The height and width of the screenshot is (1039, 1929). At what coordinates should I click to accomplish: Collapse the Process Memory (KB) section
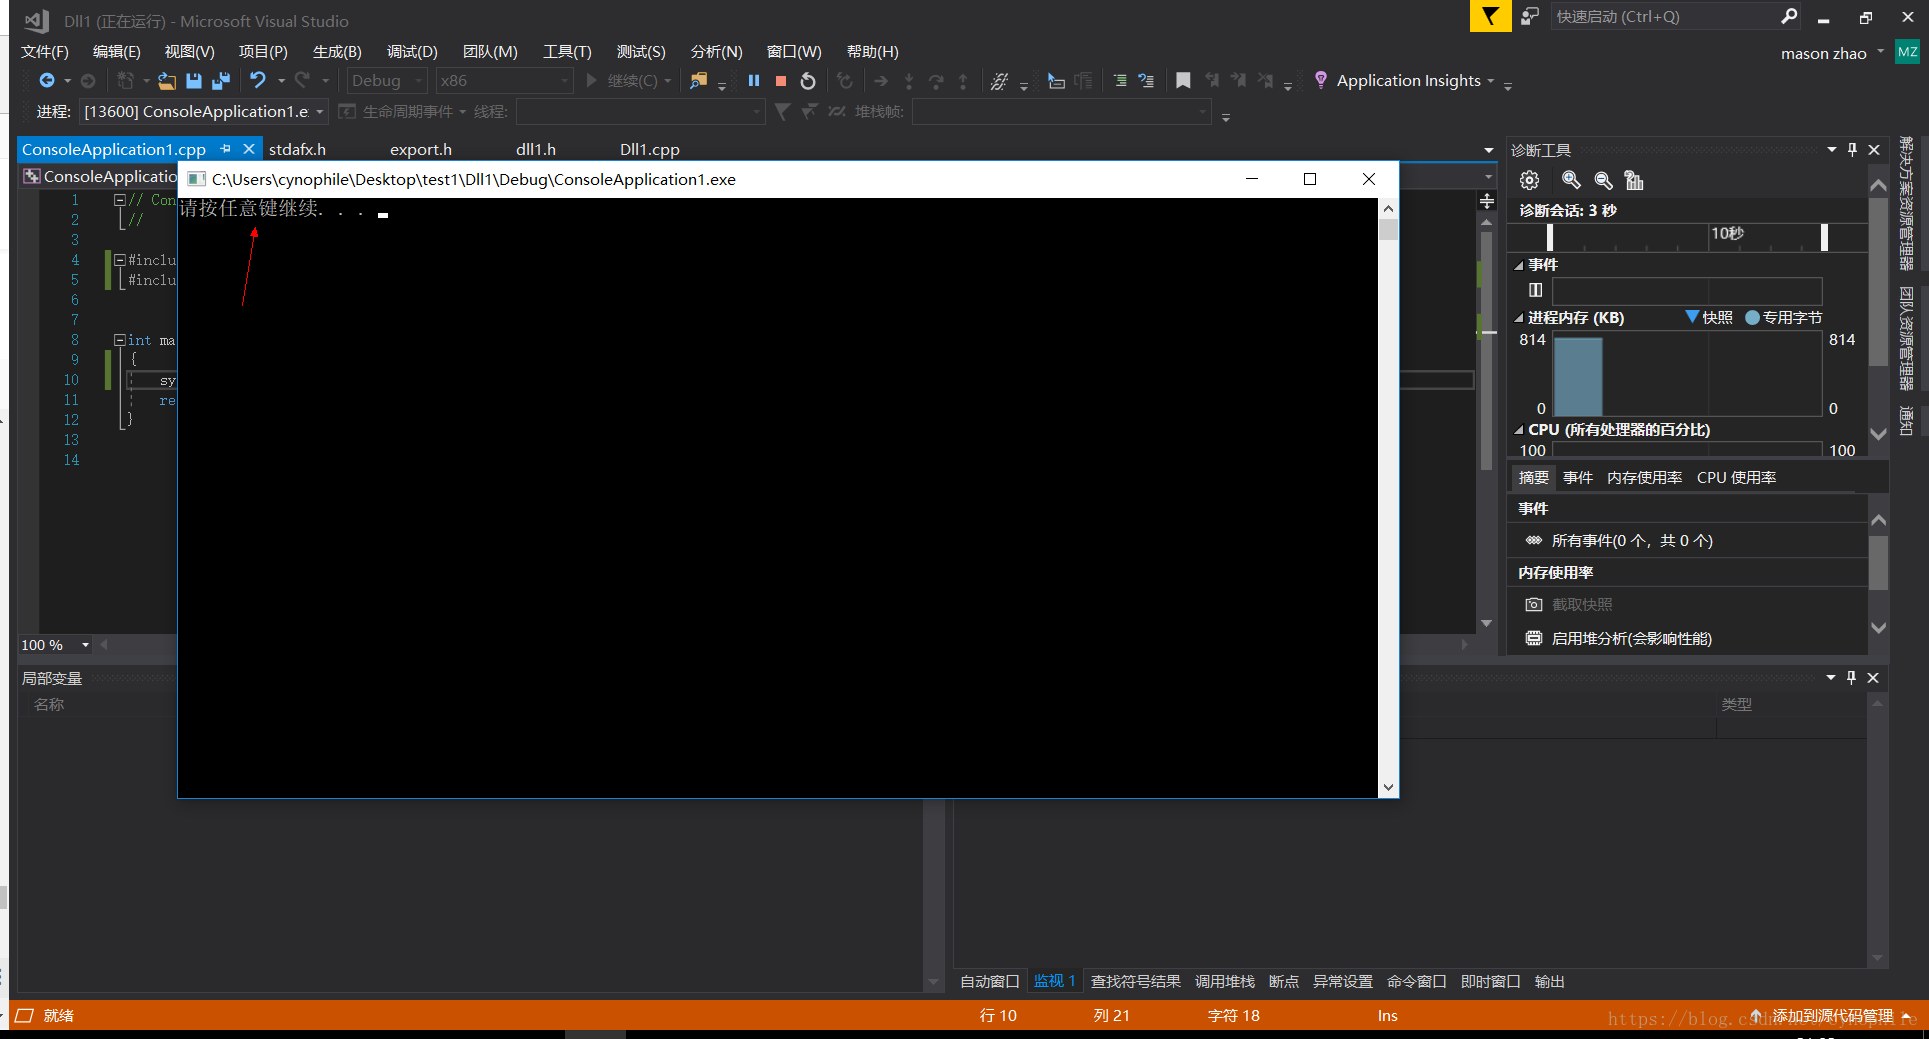1519,318
